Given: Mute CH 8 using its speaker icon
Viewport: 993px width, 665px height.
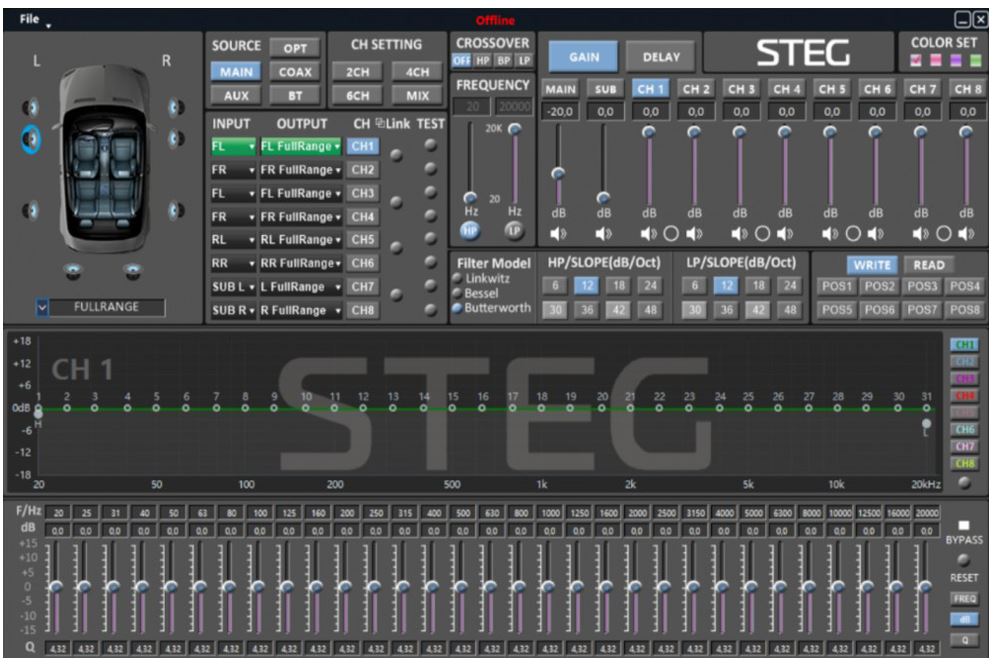Looking at the screenshot, I should tap(966, 234).
